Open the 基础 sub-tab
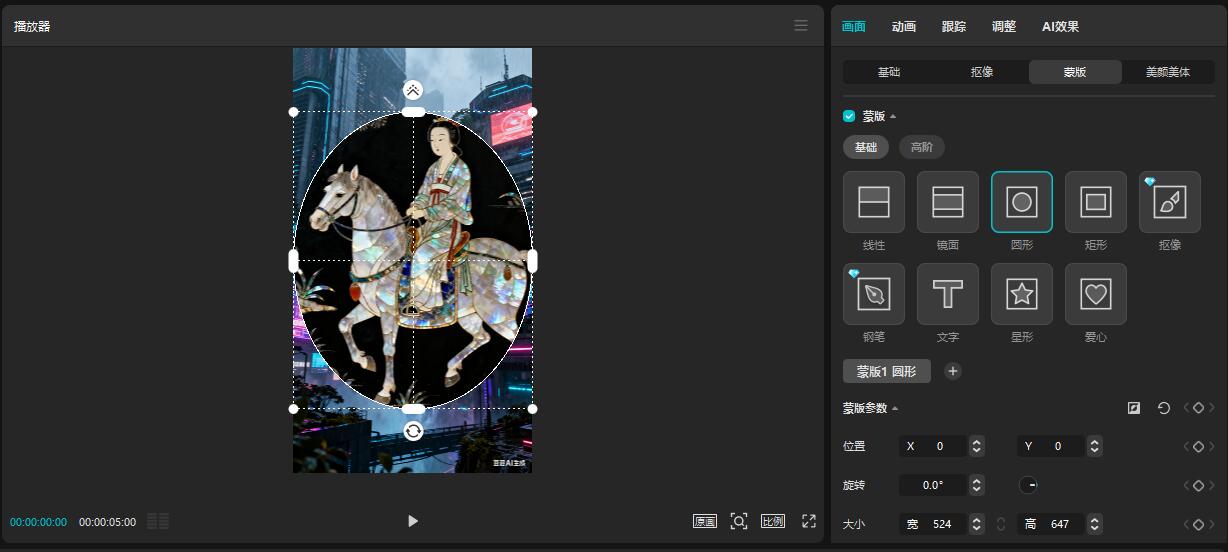Viewport: 1228px width, 552px height. (x=889, y=72)
